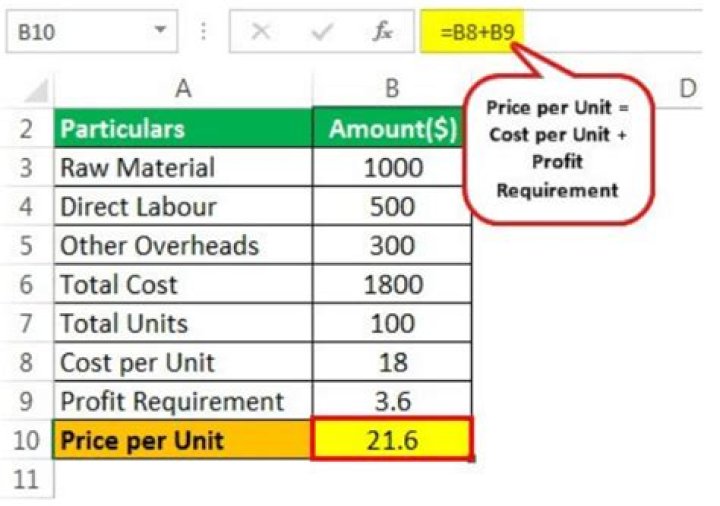Click the Amount($) header cell
720x506 pixels.
click(x=391, y=129)
